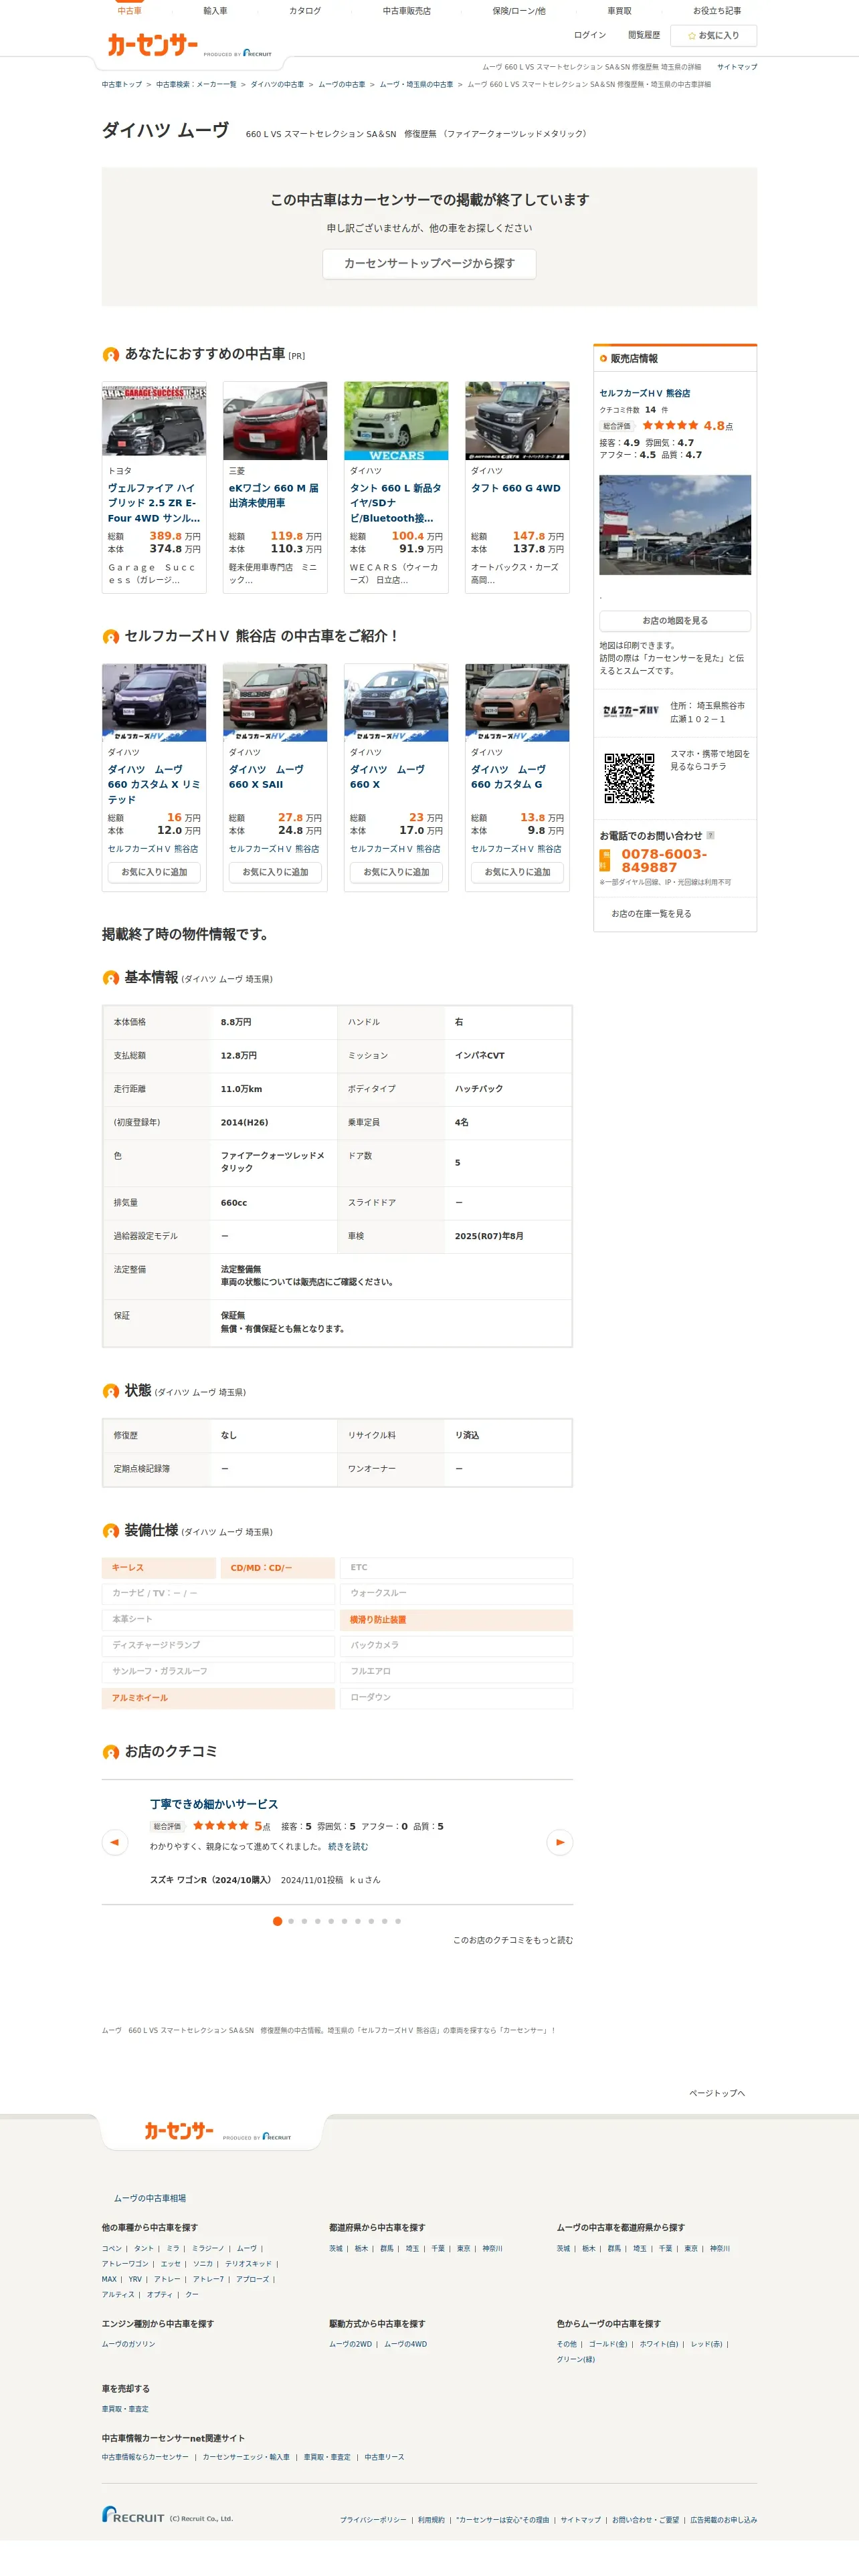
Task: Click the ムーヴの4WD link
Action: point(405,2344)
